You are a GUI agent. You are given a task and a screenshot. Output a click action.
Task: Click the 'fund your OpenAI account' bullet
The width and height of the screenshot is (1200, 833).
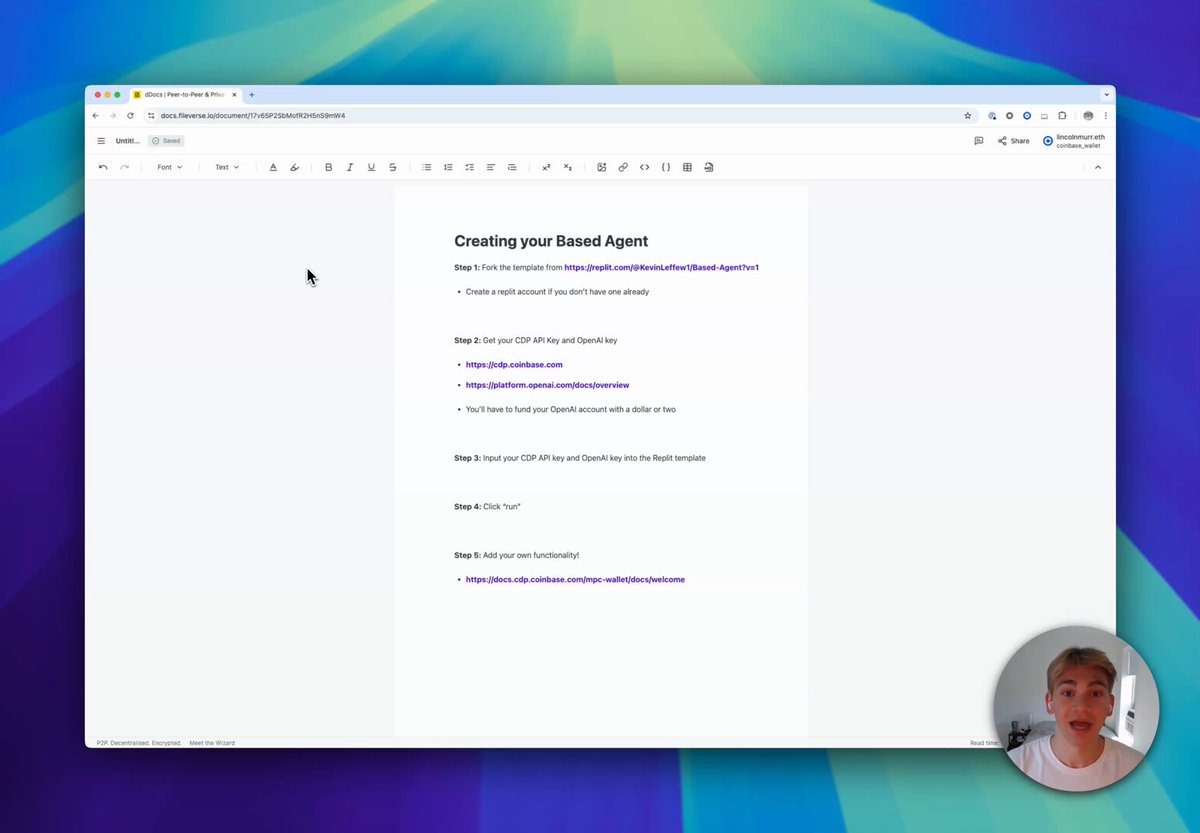click(x=570, y=410)
